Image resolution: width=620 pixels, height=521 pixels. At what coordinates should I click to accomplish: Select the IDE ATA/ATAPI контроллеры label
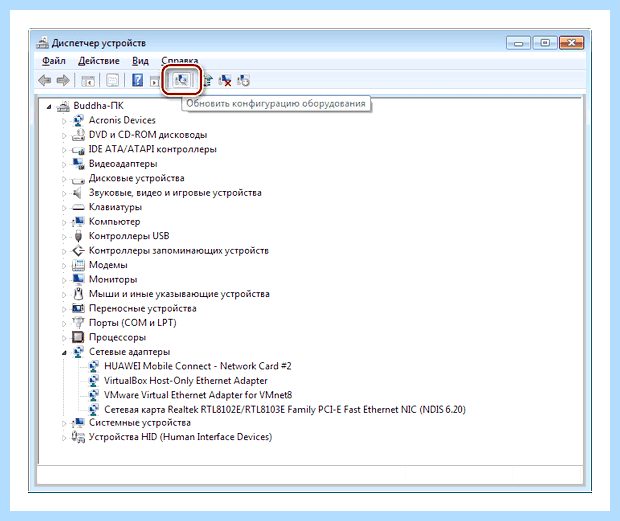pyautogui.click(x=153, y=149)
